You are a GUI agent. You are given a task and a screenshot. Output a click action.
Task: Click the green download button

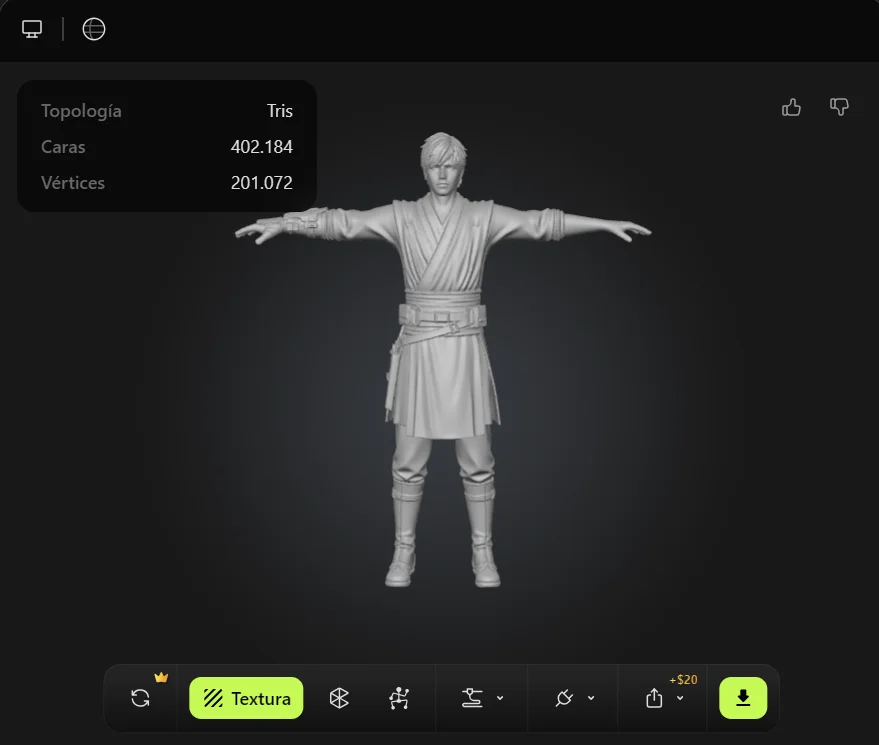tap(743, 698)
